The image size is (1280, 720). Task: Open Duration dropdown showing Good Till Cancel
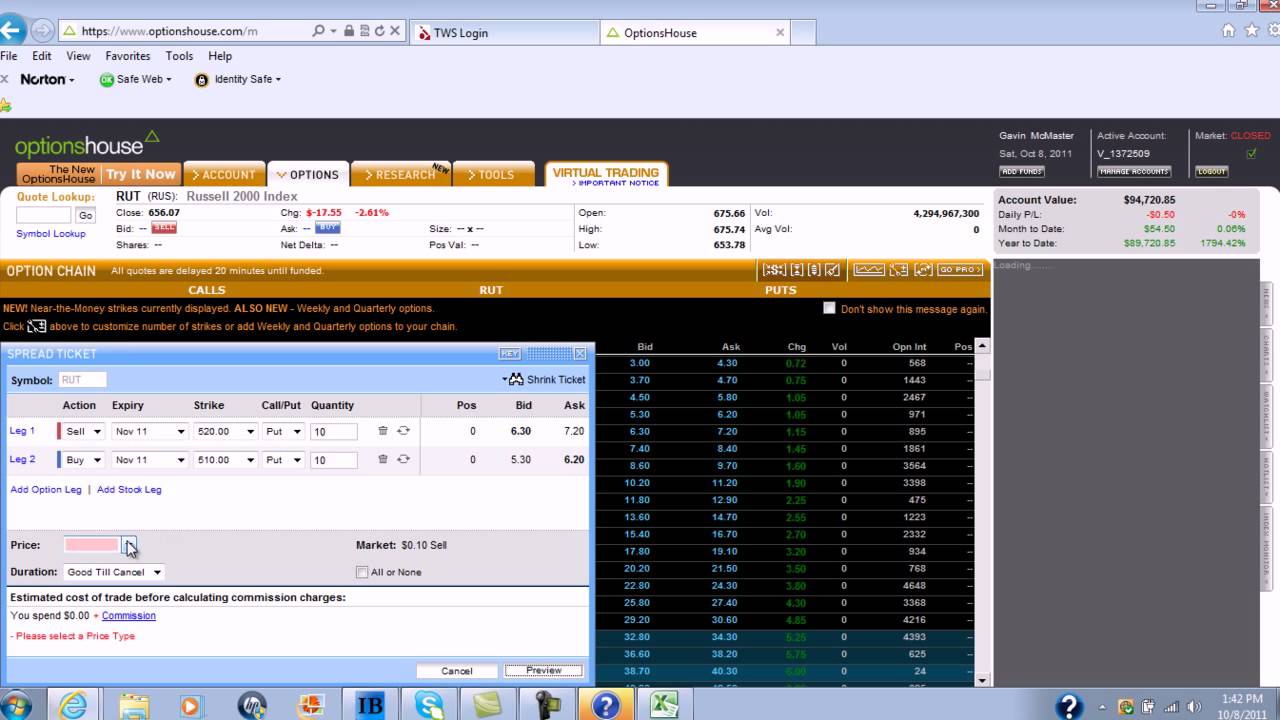click(113, 572)
